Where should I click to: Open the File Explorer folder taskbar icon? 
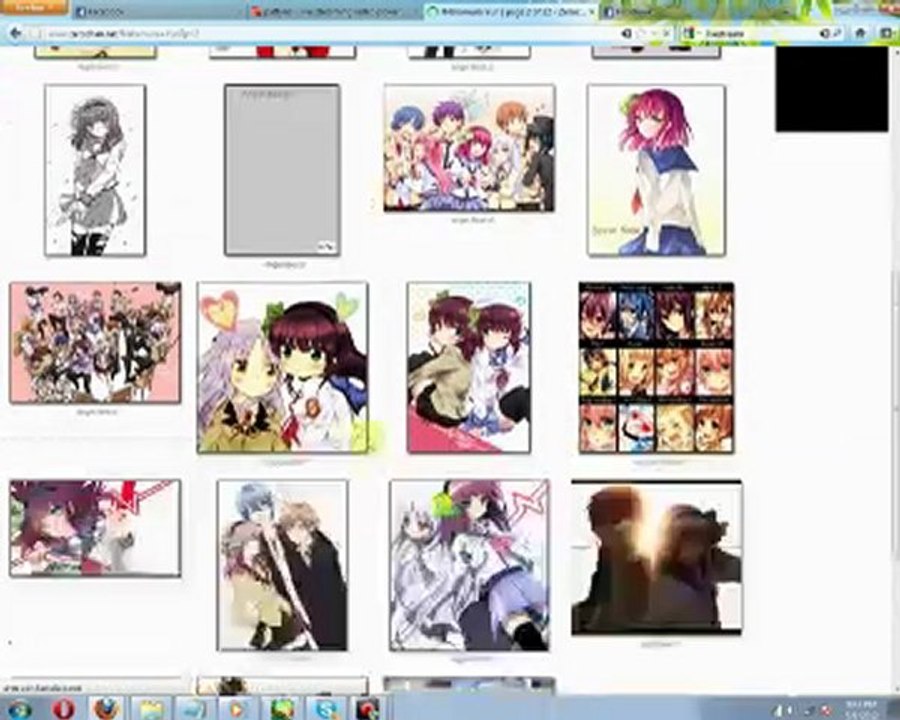click(x=150, y=709)
